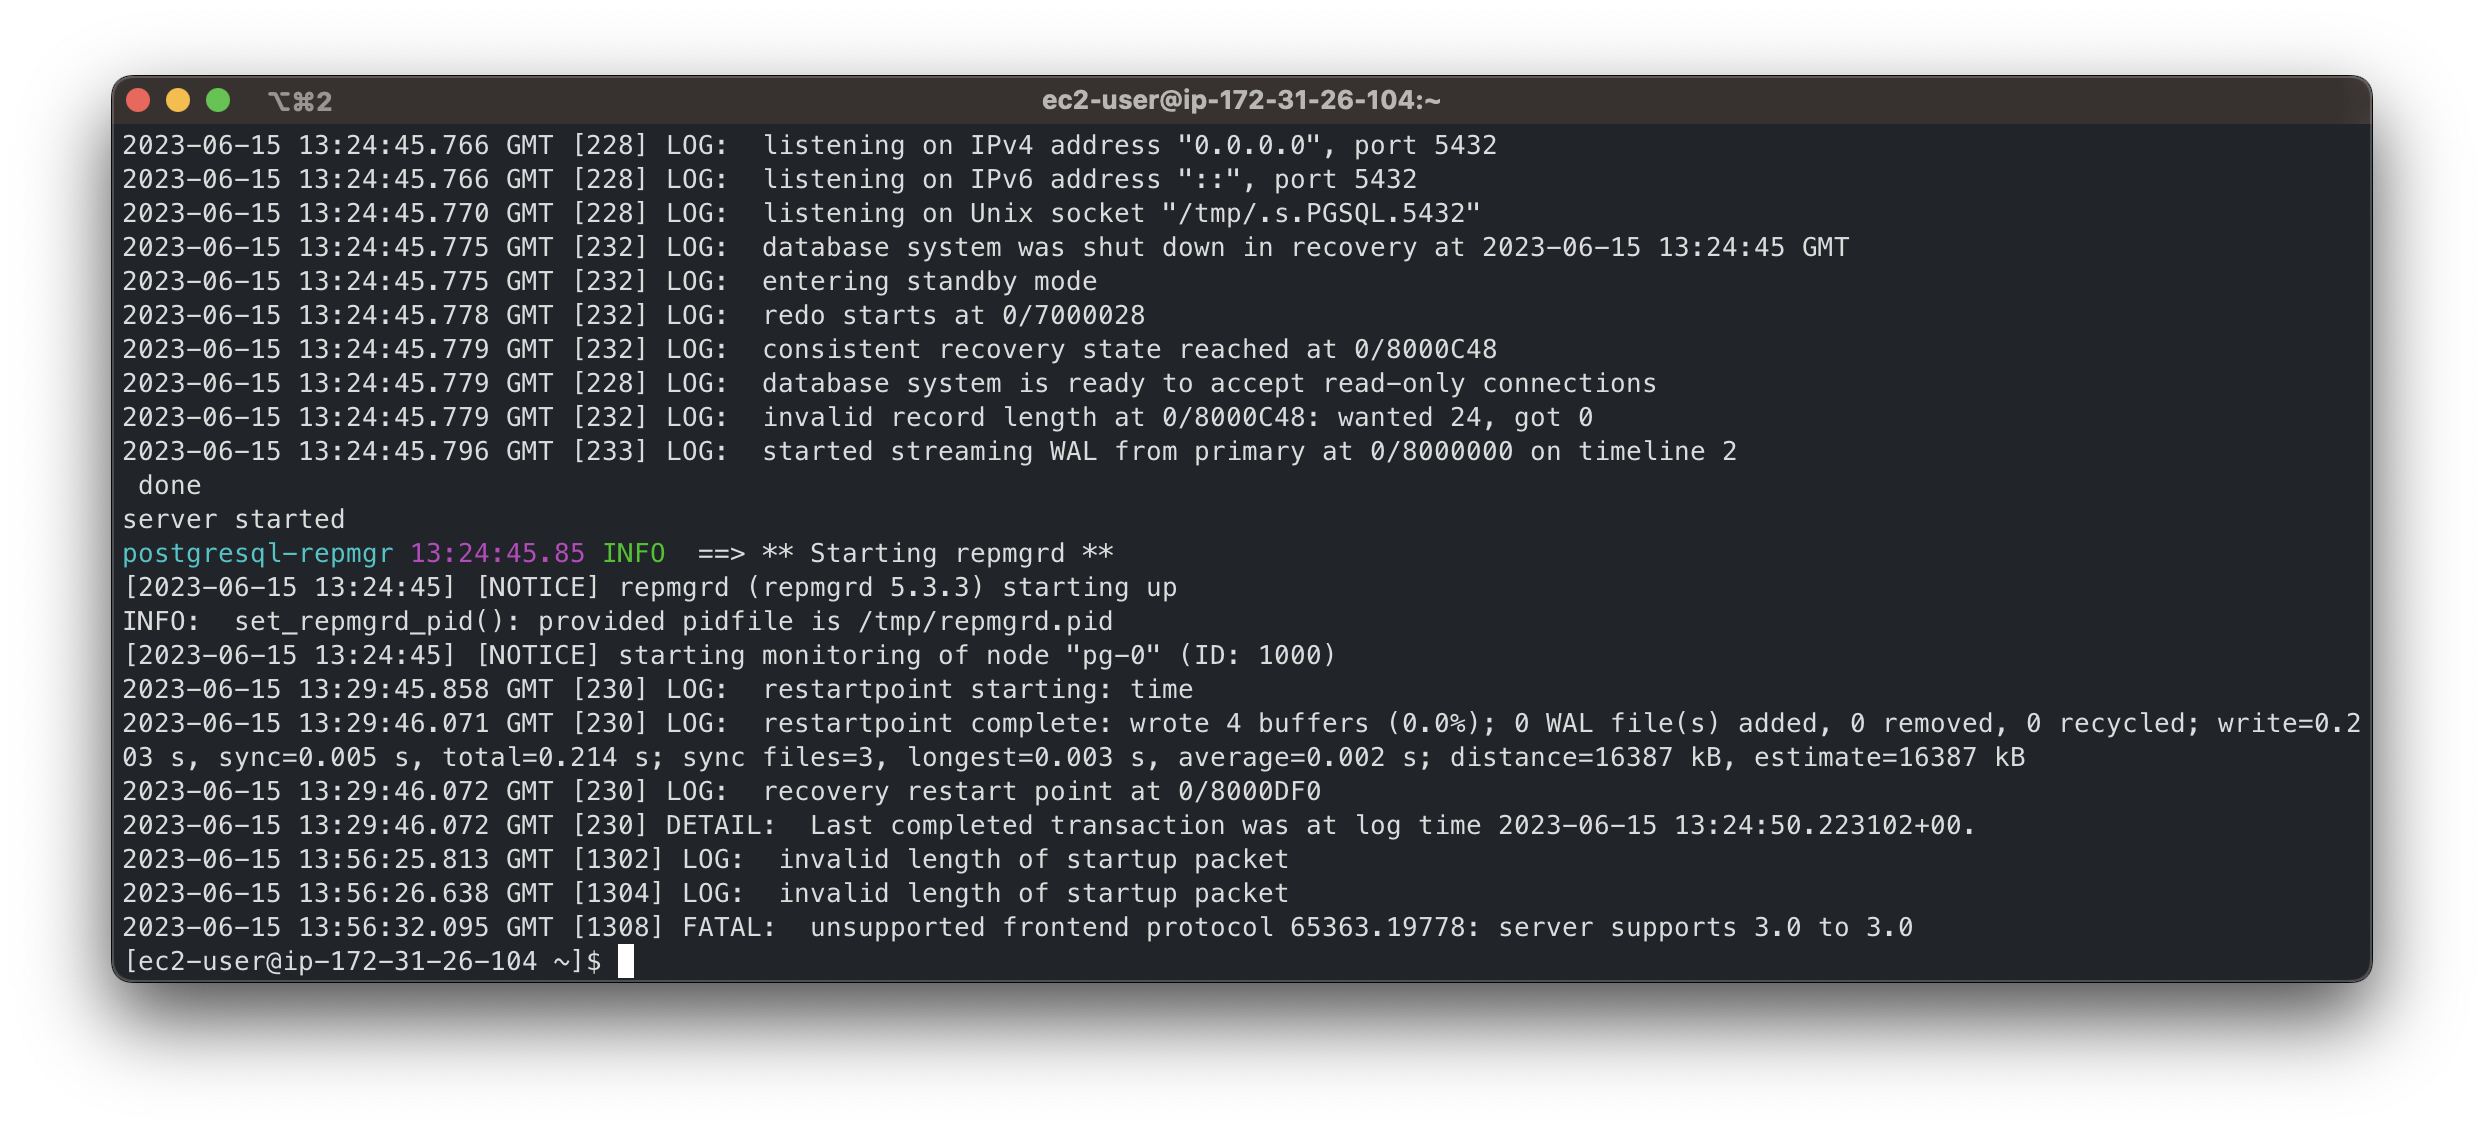Click the first 'invalid length of startup packet' line
Screen dimensions: 2484x1130
pyautogui.click(x=706, y=859)
